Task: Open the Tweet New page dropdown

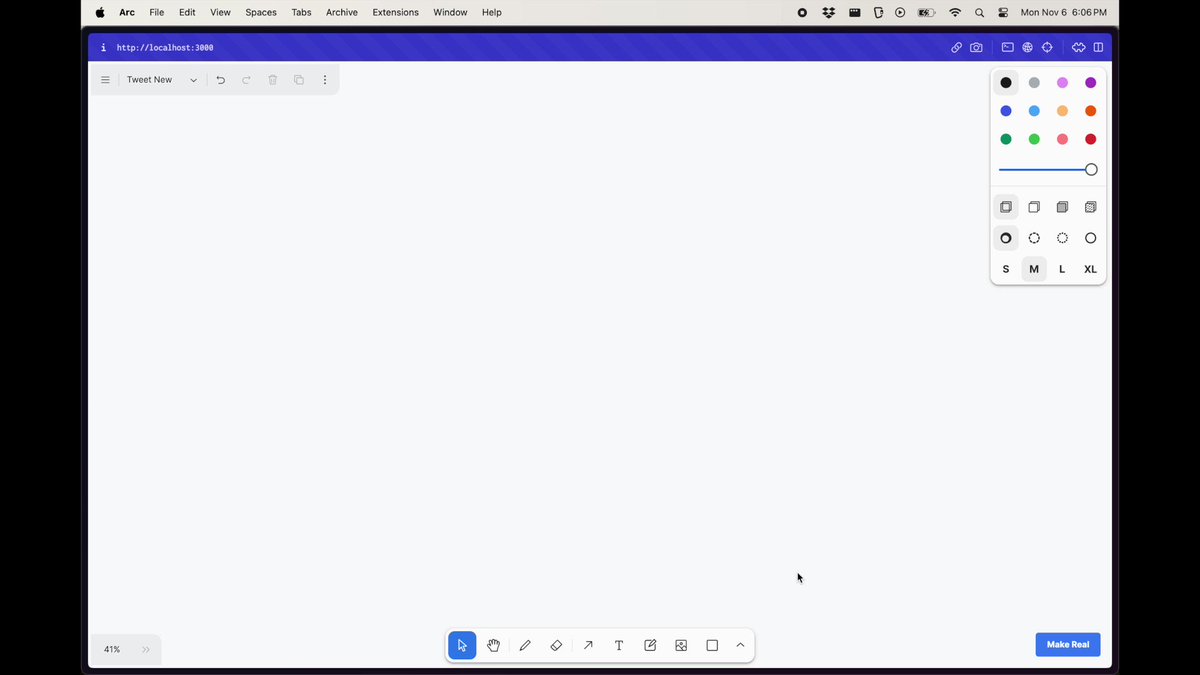Action: point(193,79)
